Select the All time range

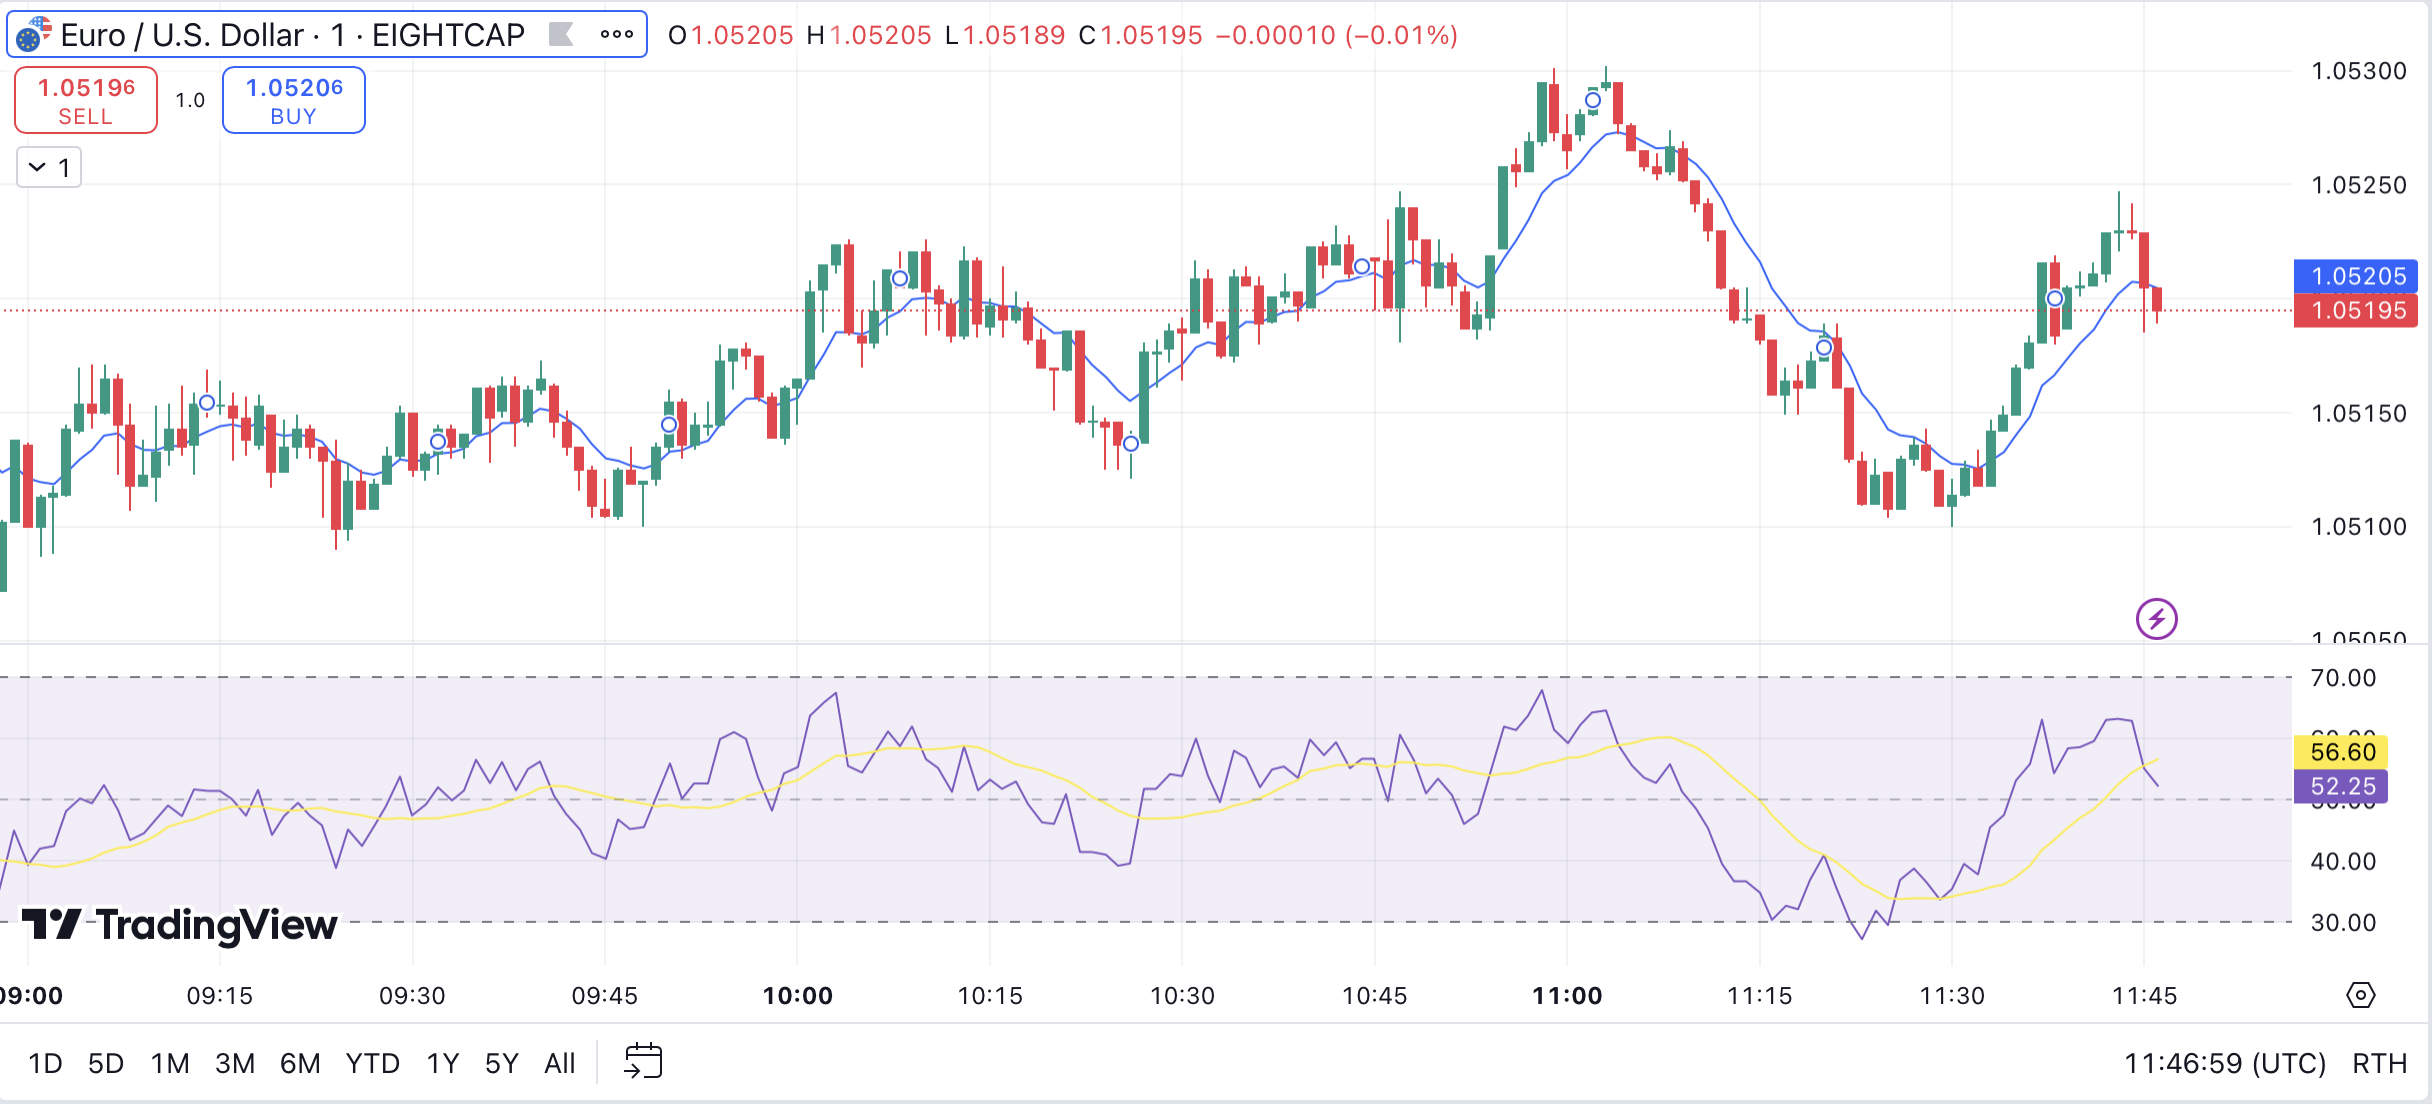(x=560, y=1063)
